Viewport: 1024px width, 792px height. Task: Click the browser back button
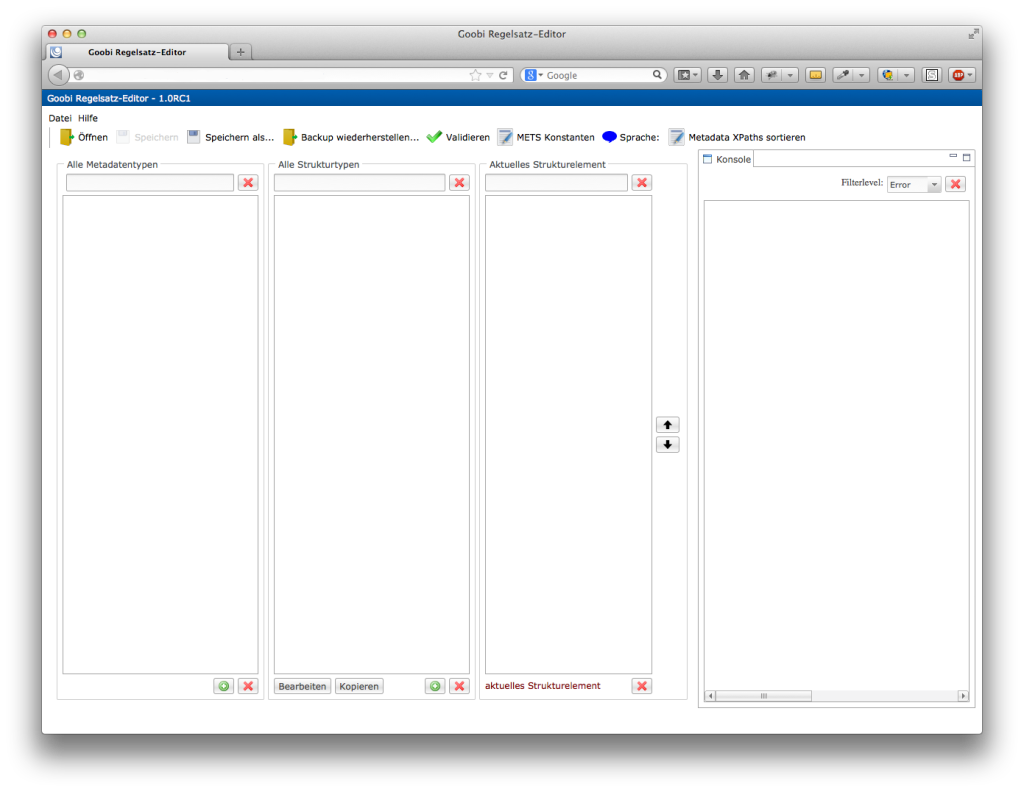(58, 75)
